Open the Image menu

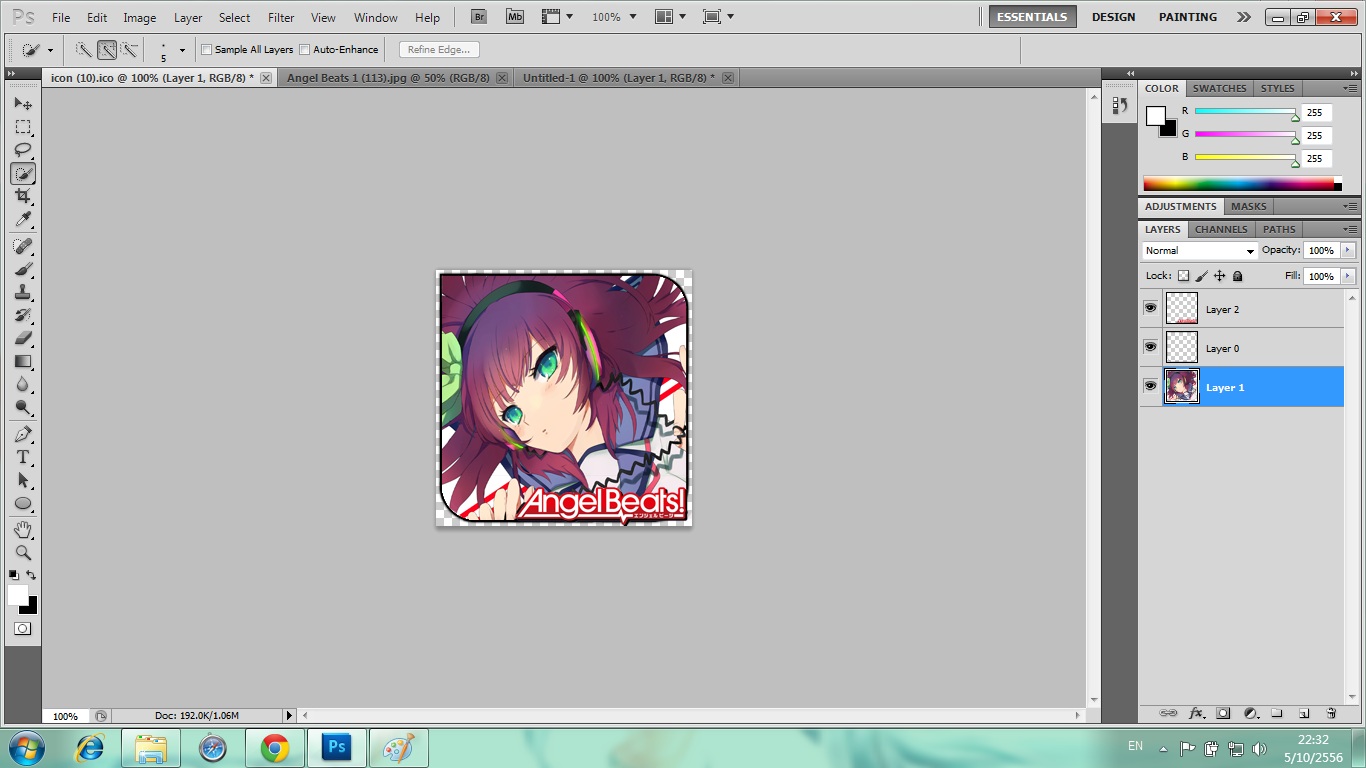click(x=140, y=17)
